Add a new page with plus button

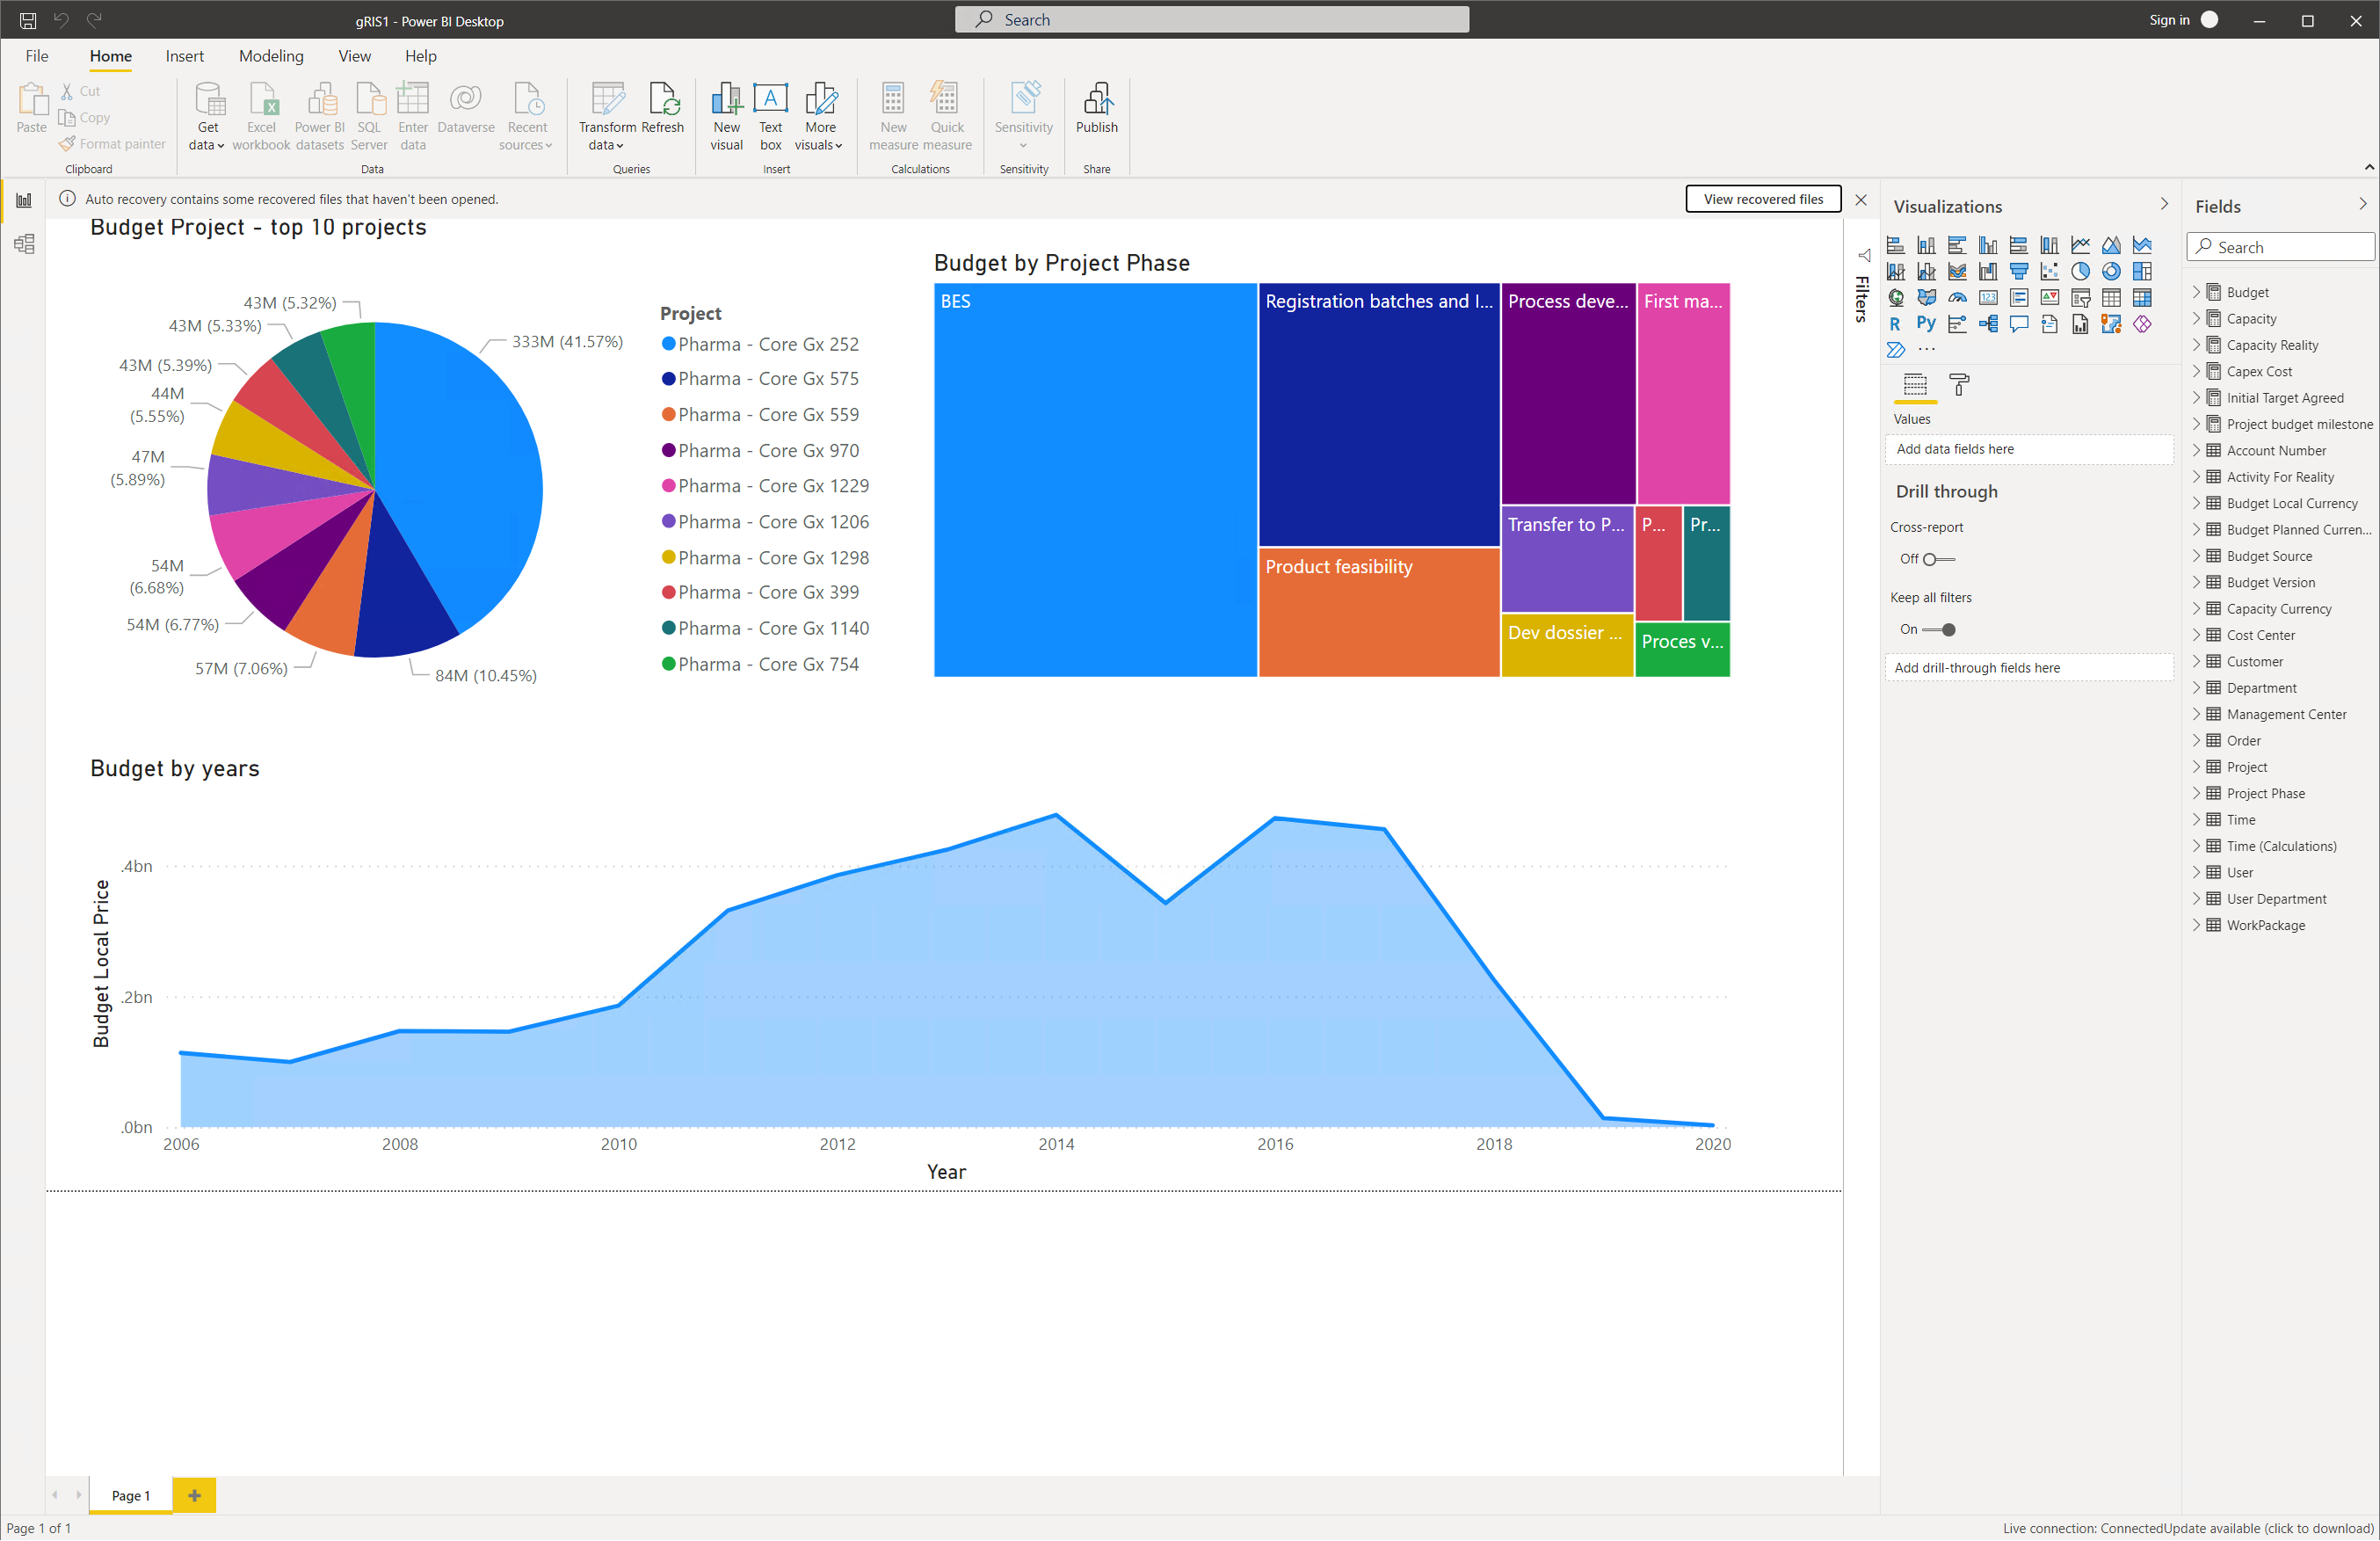pyautogui.click(x=194, y=1495)
